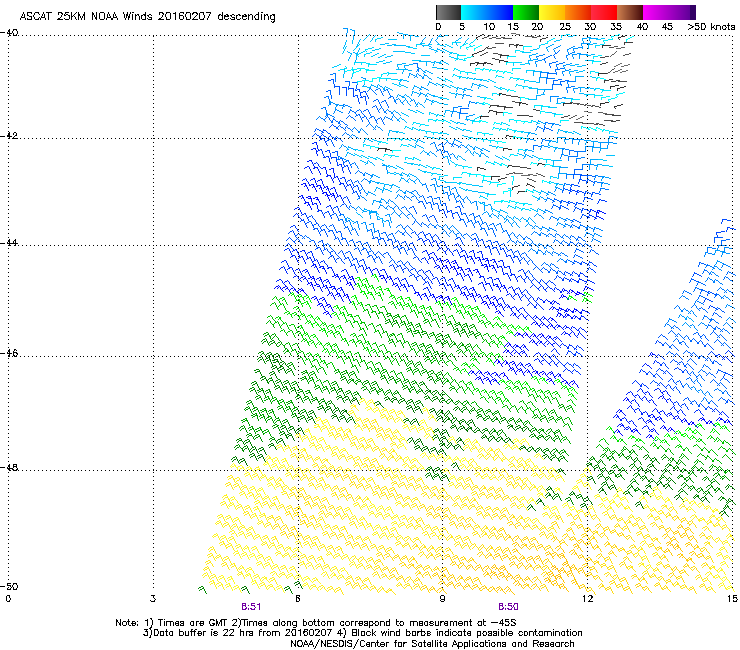Viewport: 740px width, 650px height.
Task: Click the '6' longitude label on bottom axis
Action: click(x=298, y=599)
